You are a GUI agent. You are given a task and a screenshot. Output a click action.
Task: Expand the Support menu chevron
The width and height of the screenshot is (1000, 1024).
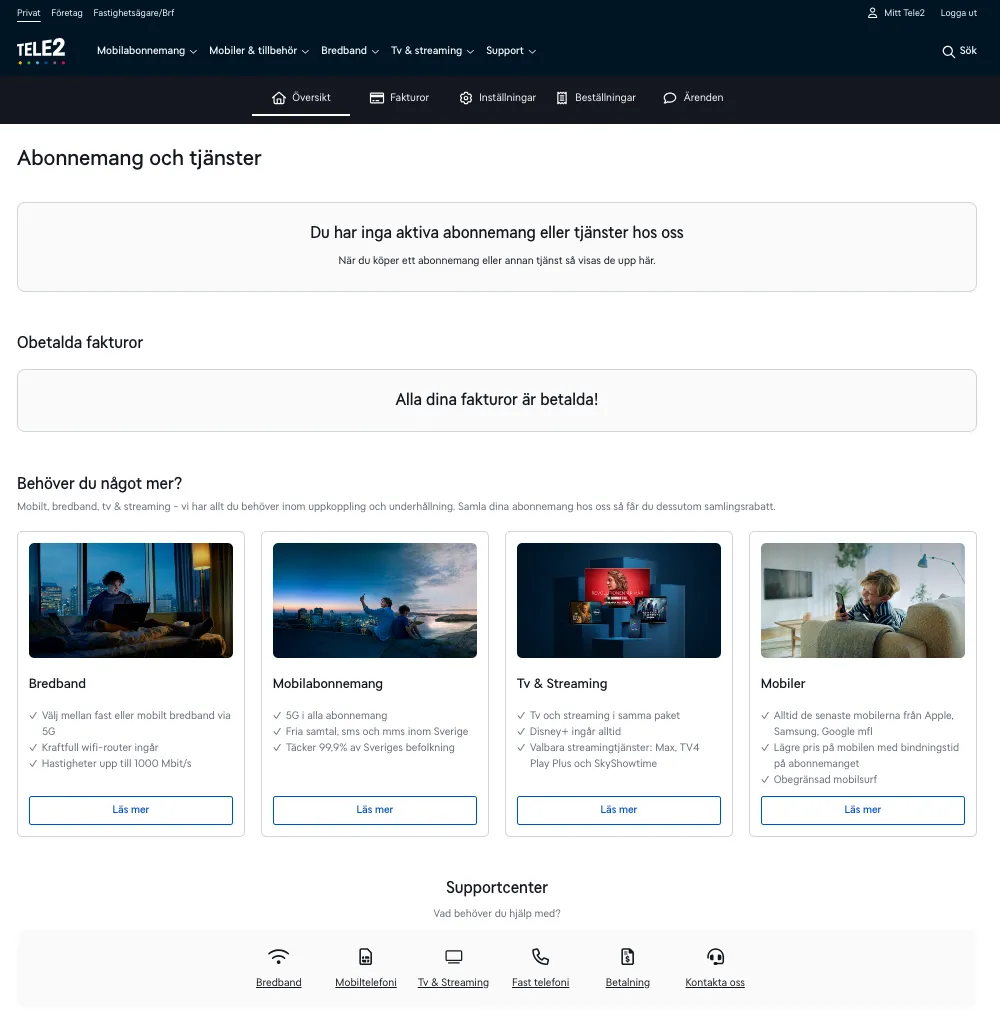[532, 52]
